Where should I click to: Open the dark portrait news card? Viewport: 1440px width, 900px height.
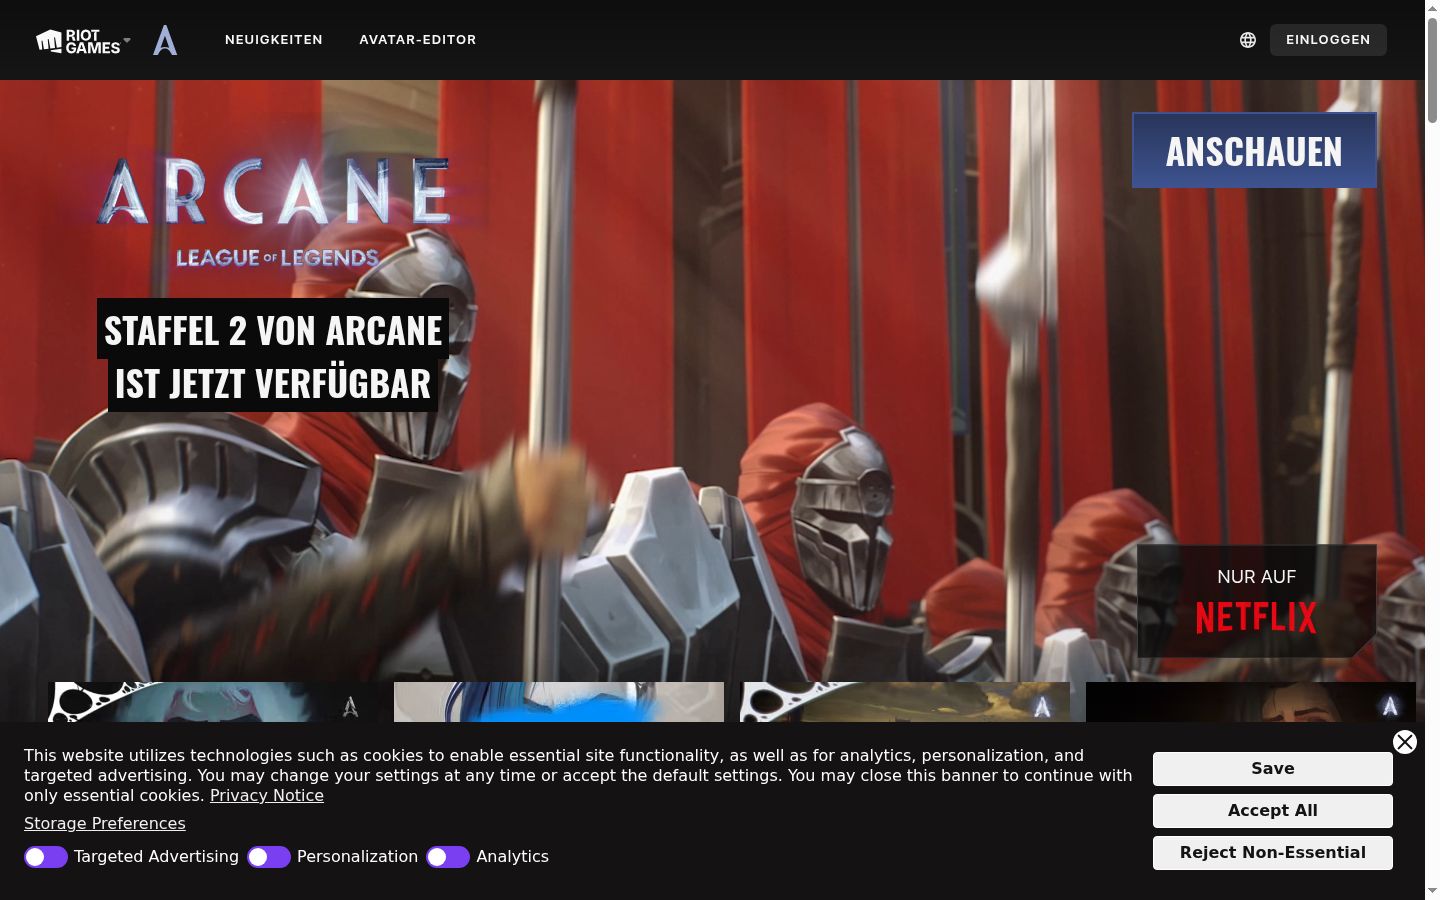pos(1251,702)
